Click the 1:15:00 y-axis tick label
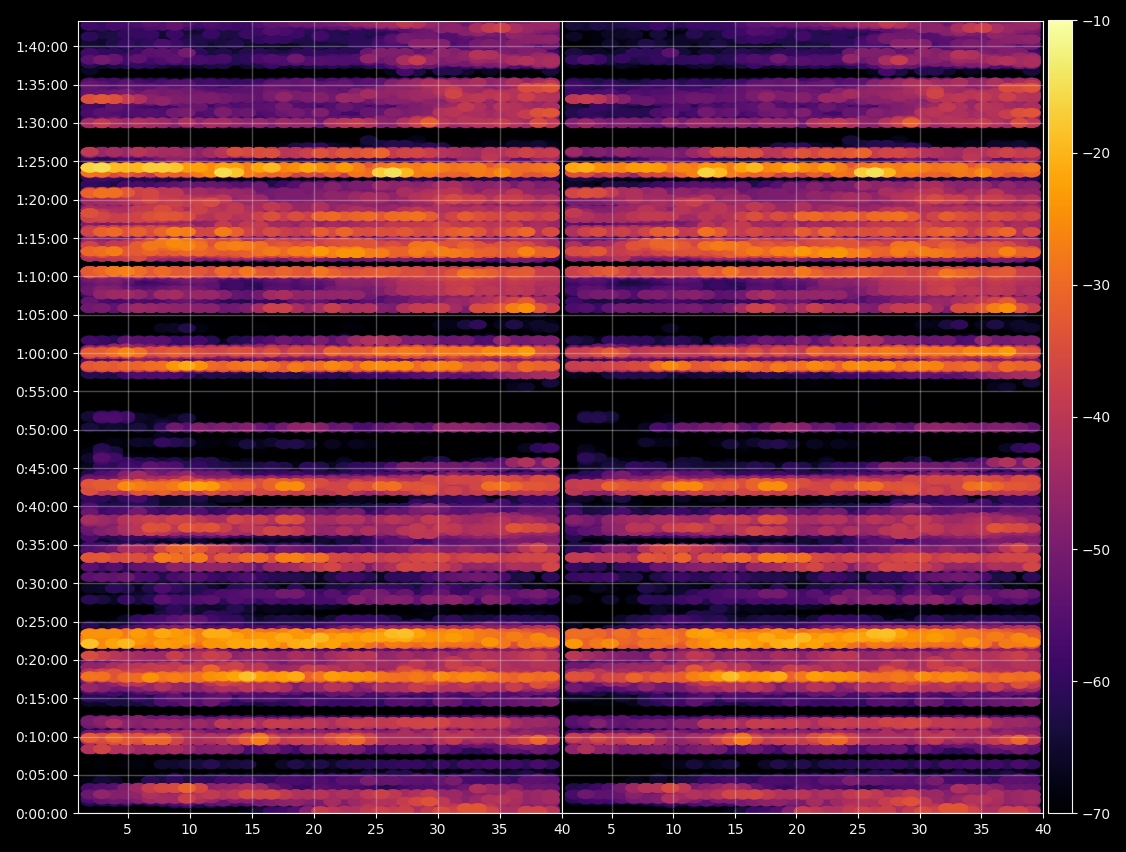 click(x=42, y=239)
